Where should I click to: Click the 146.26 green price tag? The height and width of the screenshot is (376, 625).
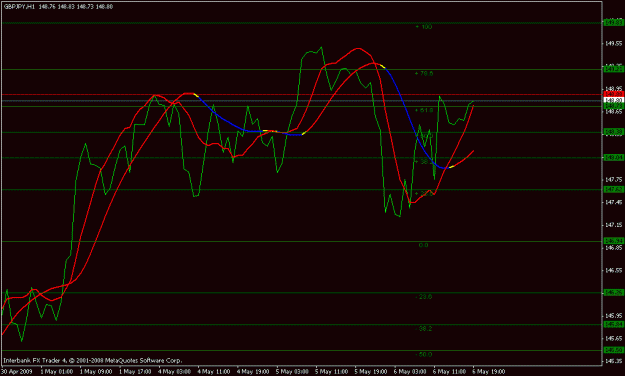[614, 293]
